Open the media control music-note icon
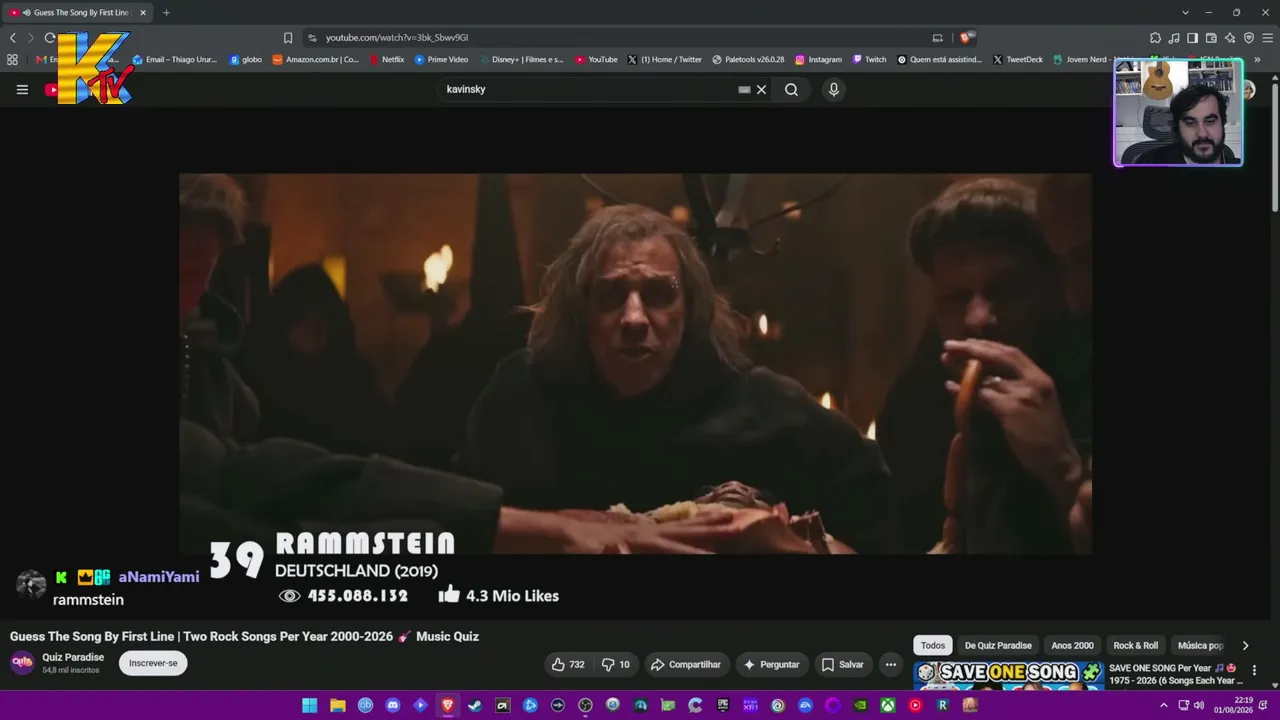 pos(1174,38)
